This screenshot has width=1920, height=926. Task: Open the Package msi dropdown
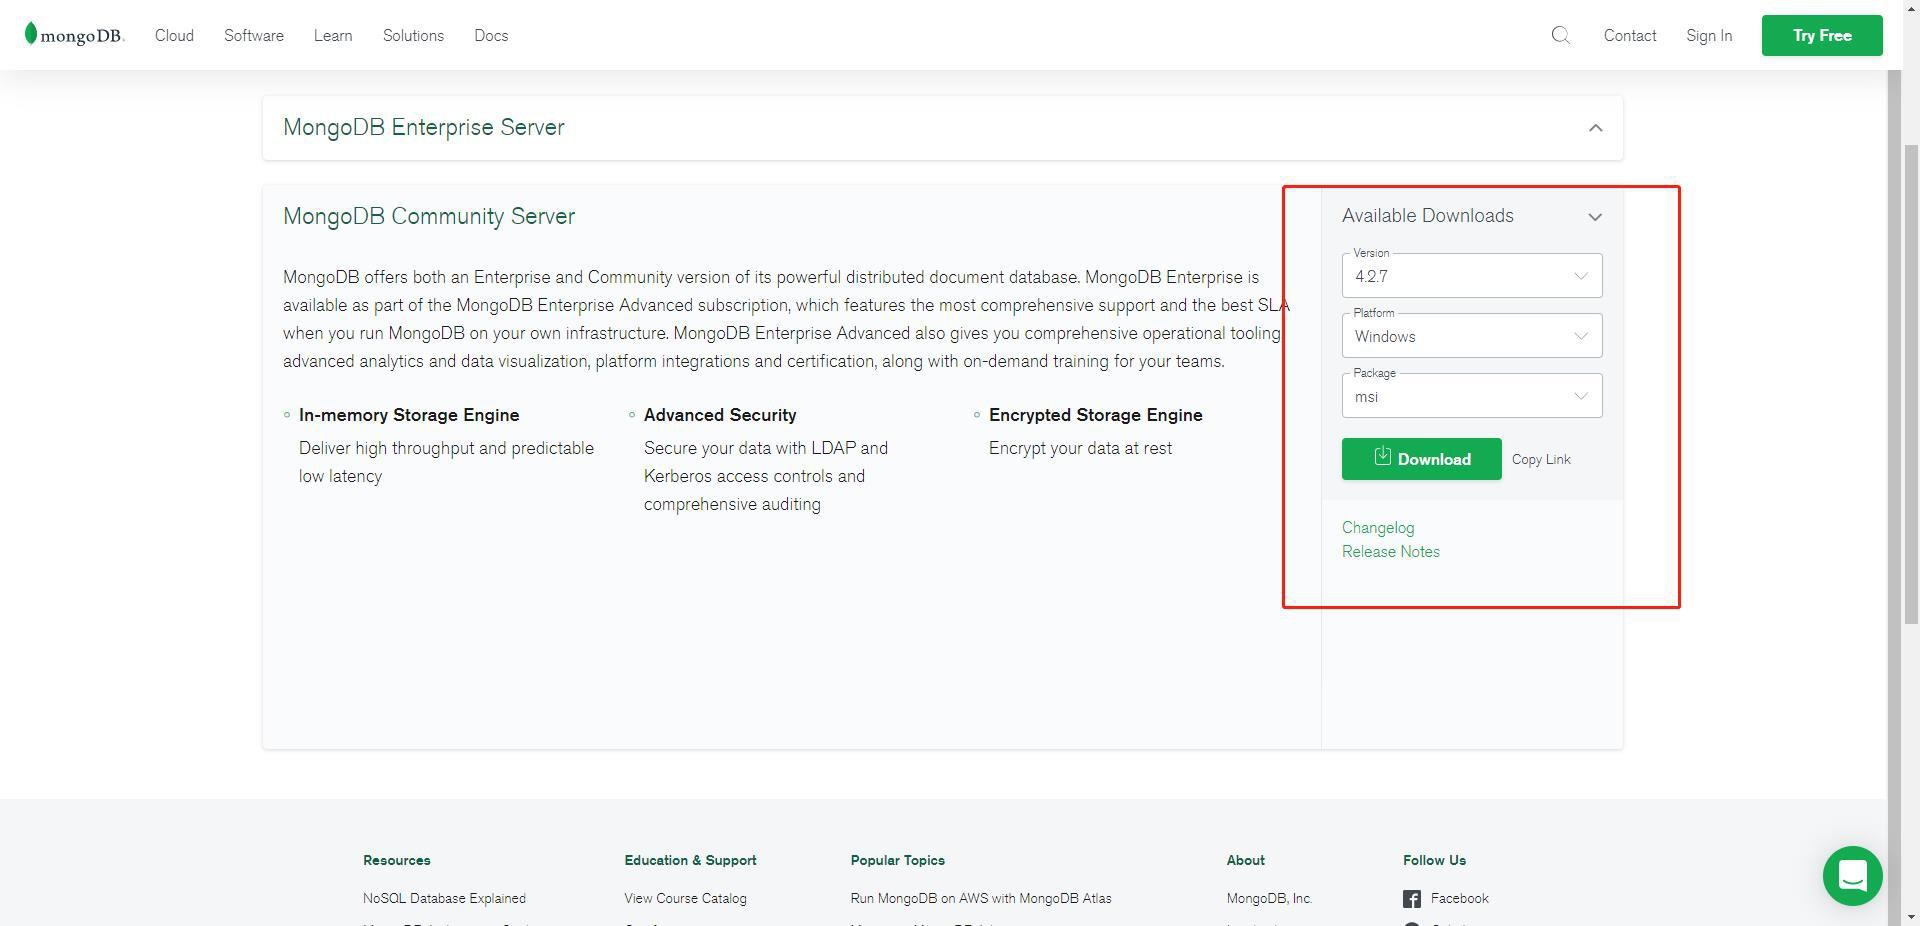(x=1472, y=396)
